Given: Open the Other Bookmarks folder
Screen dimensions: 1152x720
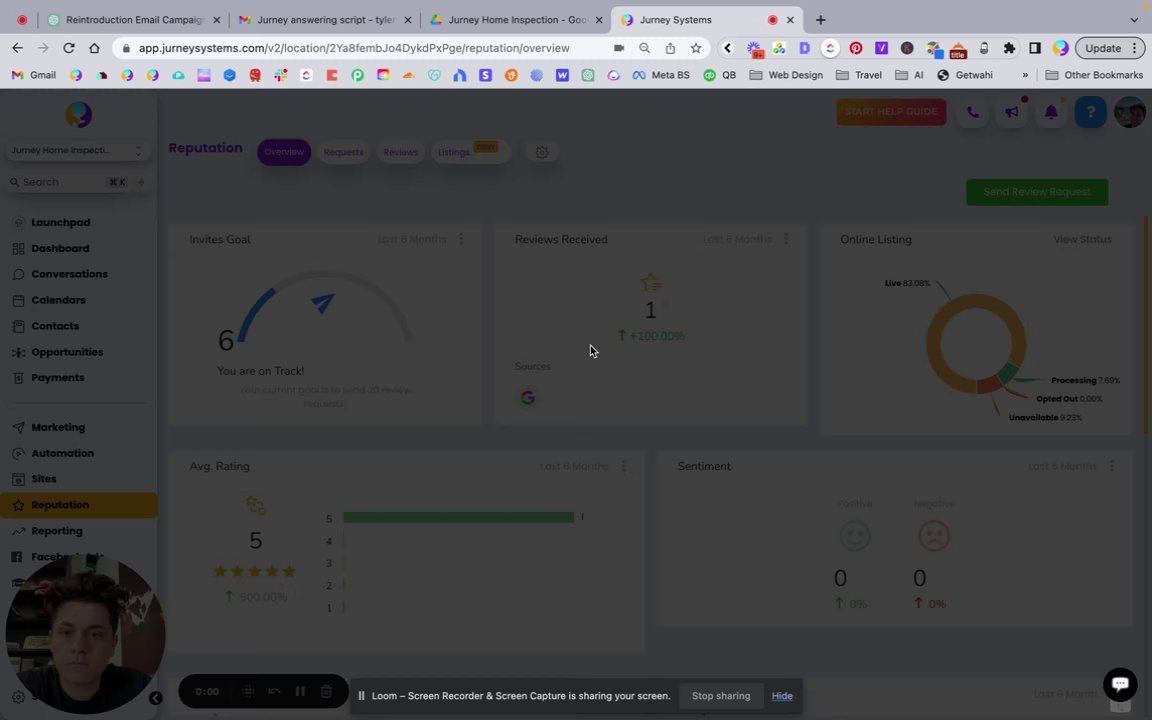Looking at the screenshot, I should (1094, 75).
